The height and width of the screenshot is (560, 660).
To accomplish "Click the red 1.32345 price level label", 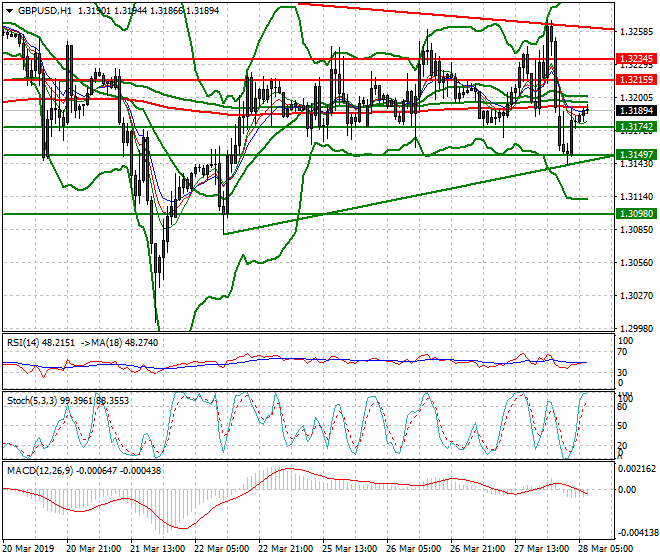I will coord(636,59).
